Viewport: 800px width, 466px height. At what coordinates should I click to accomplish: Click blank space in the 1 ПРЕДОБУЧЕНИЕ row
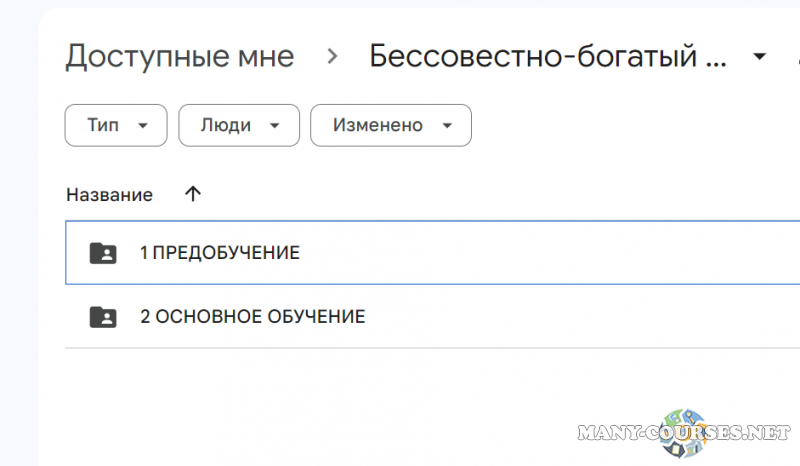[x=550, y=253]
